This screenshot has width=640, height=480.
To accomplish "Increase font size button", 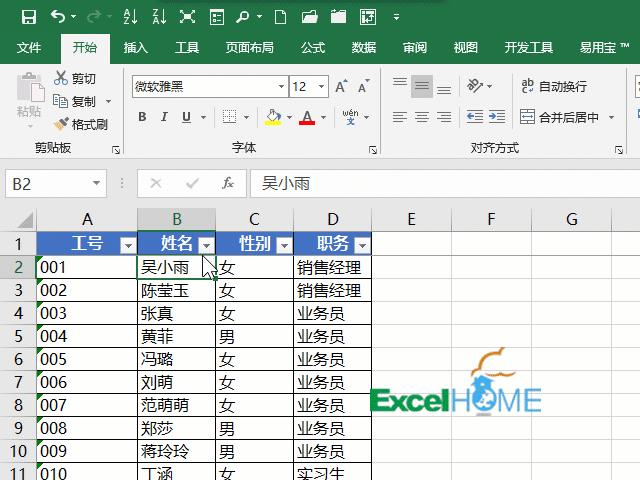I will [x=341, y=86].
